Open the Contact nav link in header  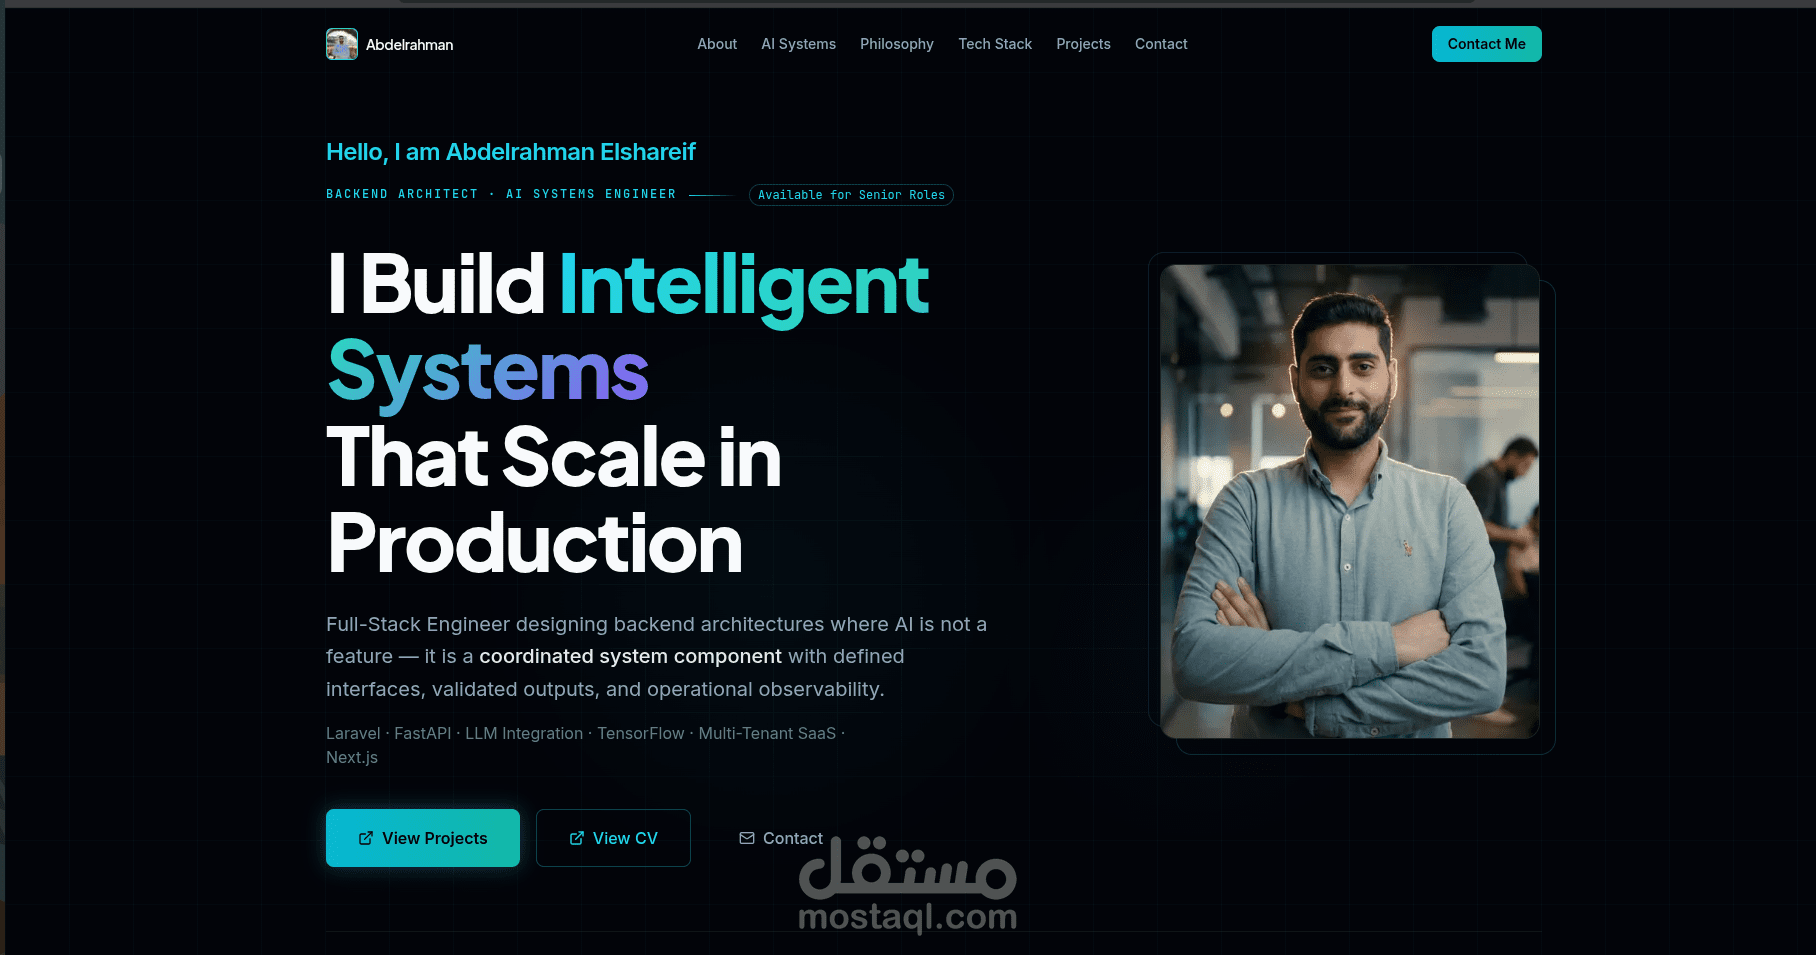[1161, 44]
